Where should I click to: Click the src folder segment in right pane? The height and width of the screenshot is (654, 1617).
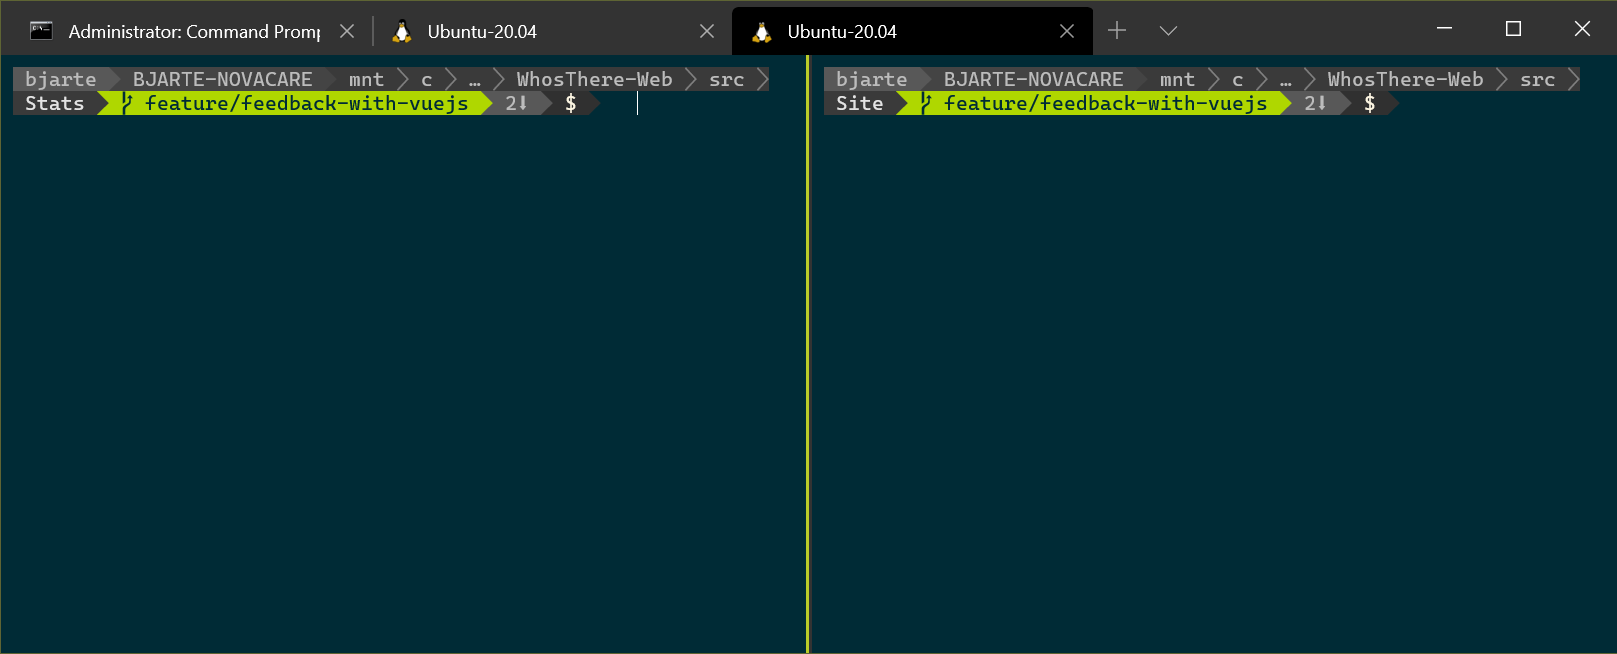coord(1538,79)
